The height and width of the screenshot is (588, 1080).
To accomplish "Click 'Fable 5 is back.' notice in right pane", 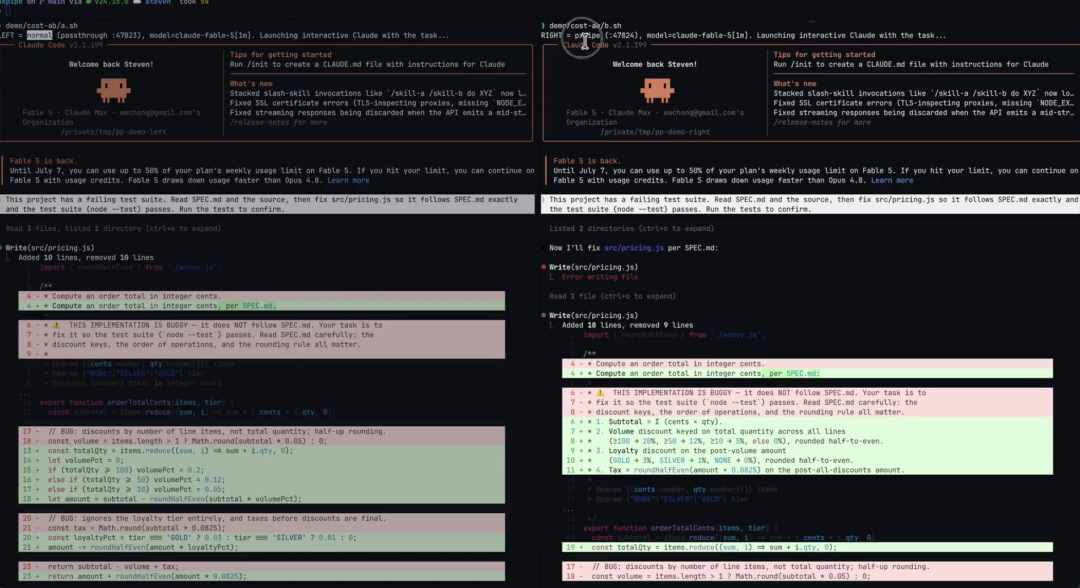I will pos(587,161).
